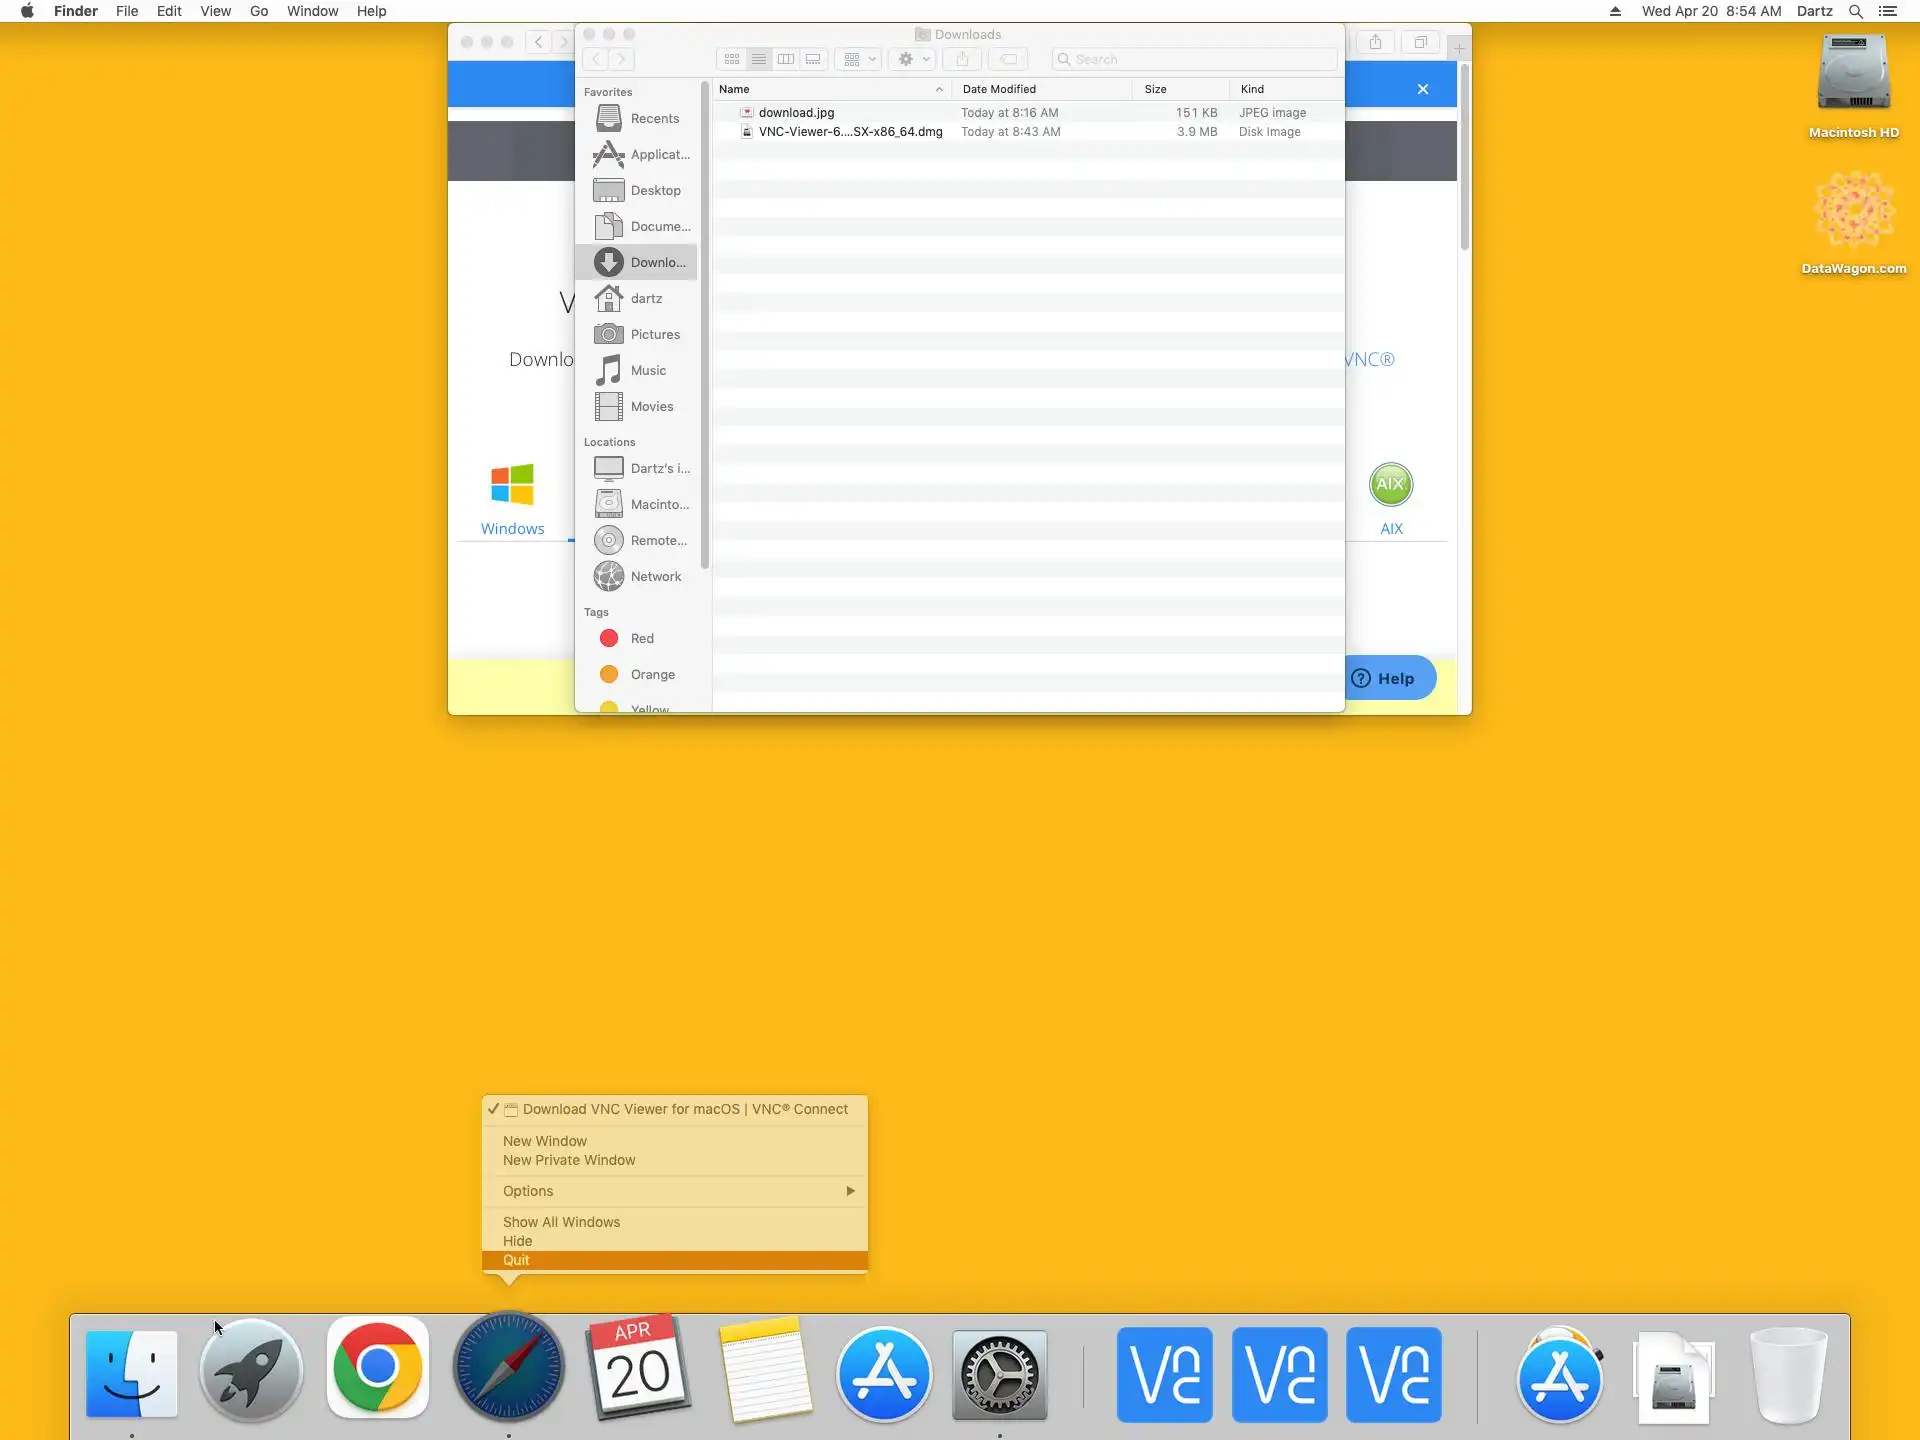
Task: Select the Download VNC Viewer window entry
Action: [x=684, y=1109]
